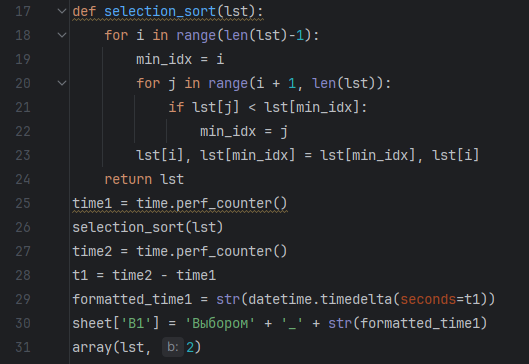Click line number 25 in the gutter
529x364 pixels.
[23, 203]
